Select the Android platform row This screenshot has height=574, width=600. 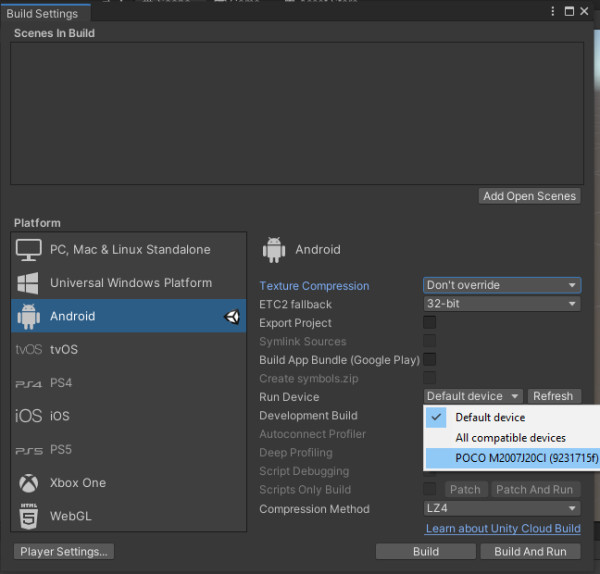coord(129,316)
